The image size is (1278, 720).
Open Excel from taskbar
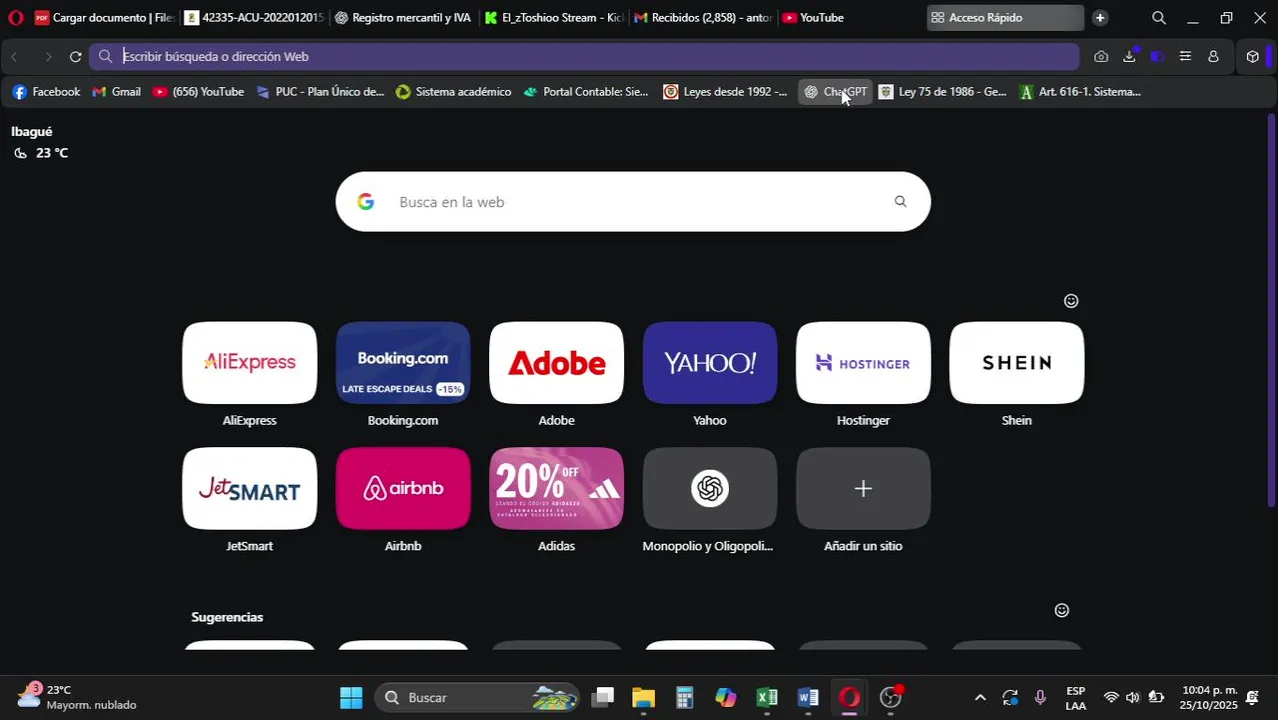767,698
